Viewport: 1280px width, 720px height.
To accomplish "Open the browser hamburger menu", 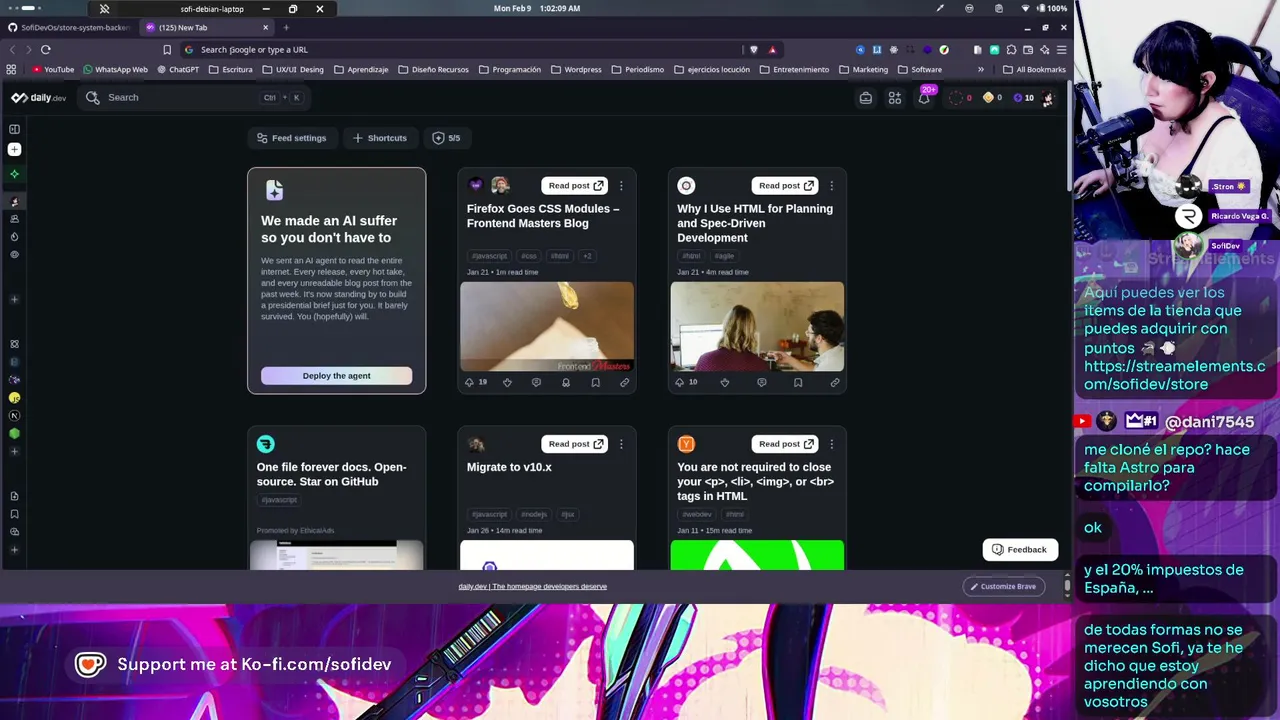I will 1062,49.
